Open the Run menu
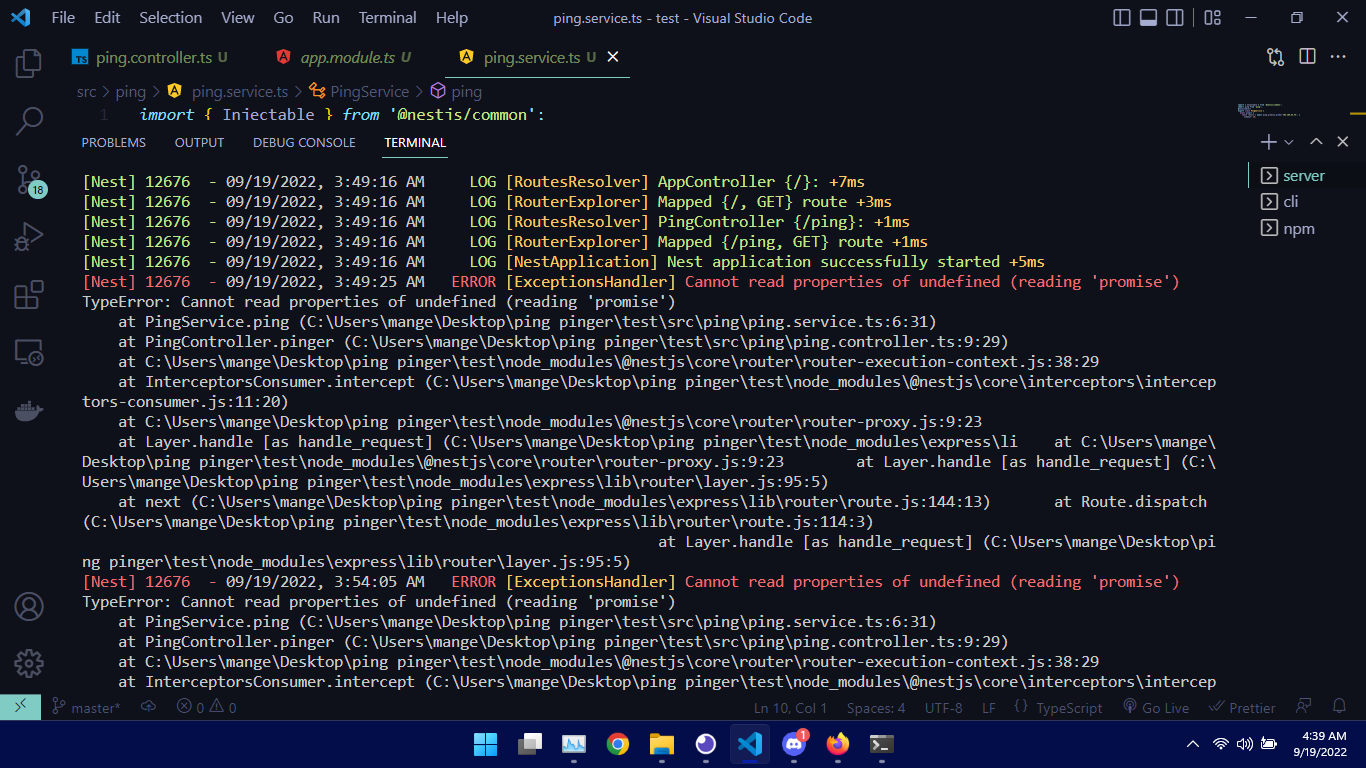Screen dimensions: 1366x768 point(326,18)
